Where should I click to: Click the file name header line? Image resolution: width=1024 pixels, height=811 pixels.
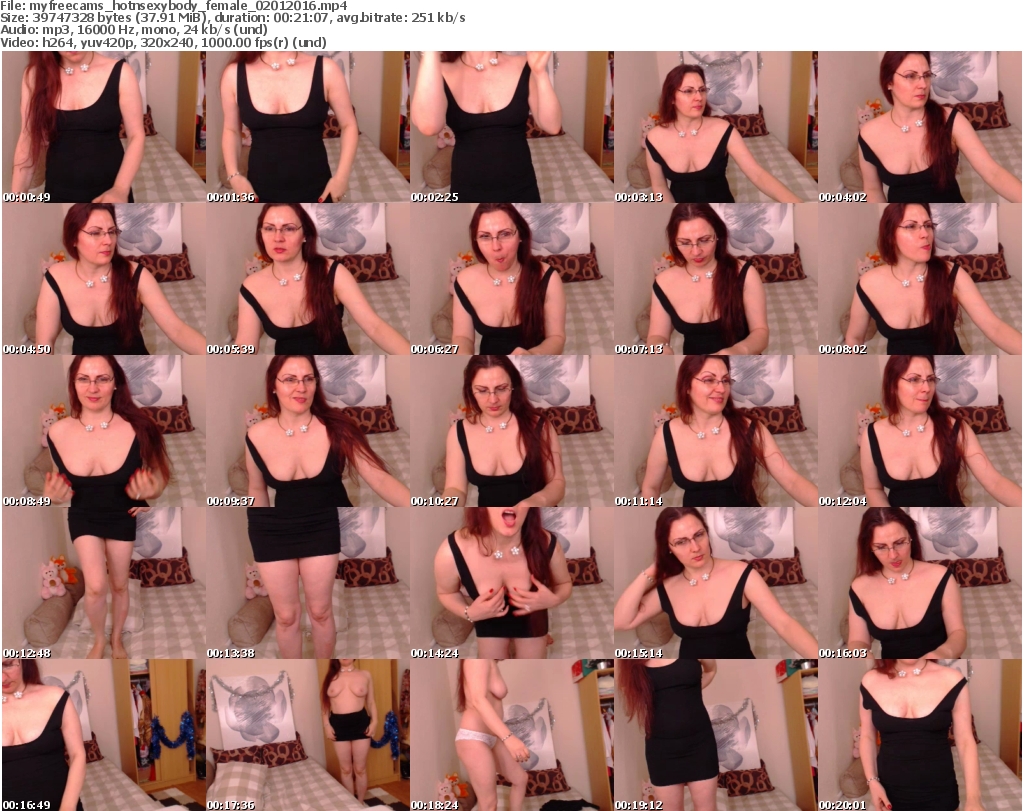click(x=174, y=6)
